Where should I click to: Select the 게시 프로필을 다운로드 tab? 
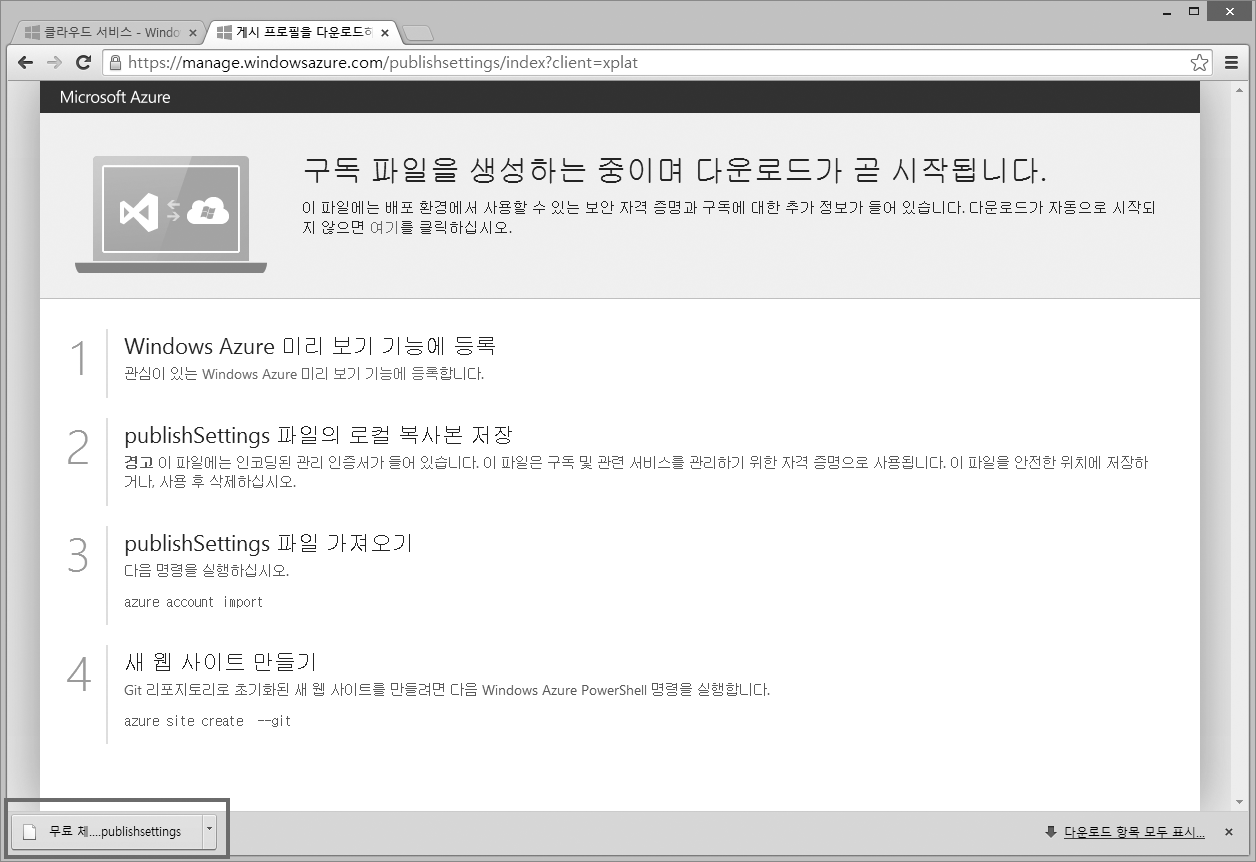295,32
